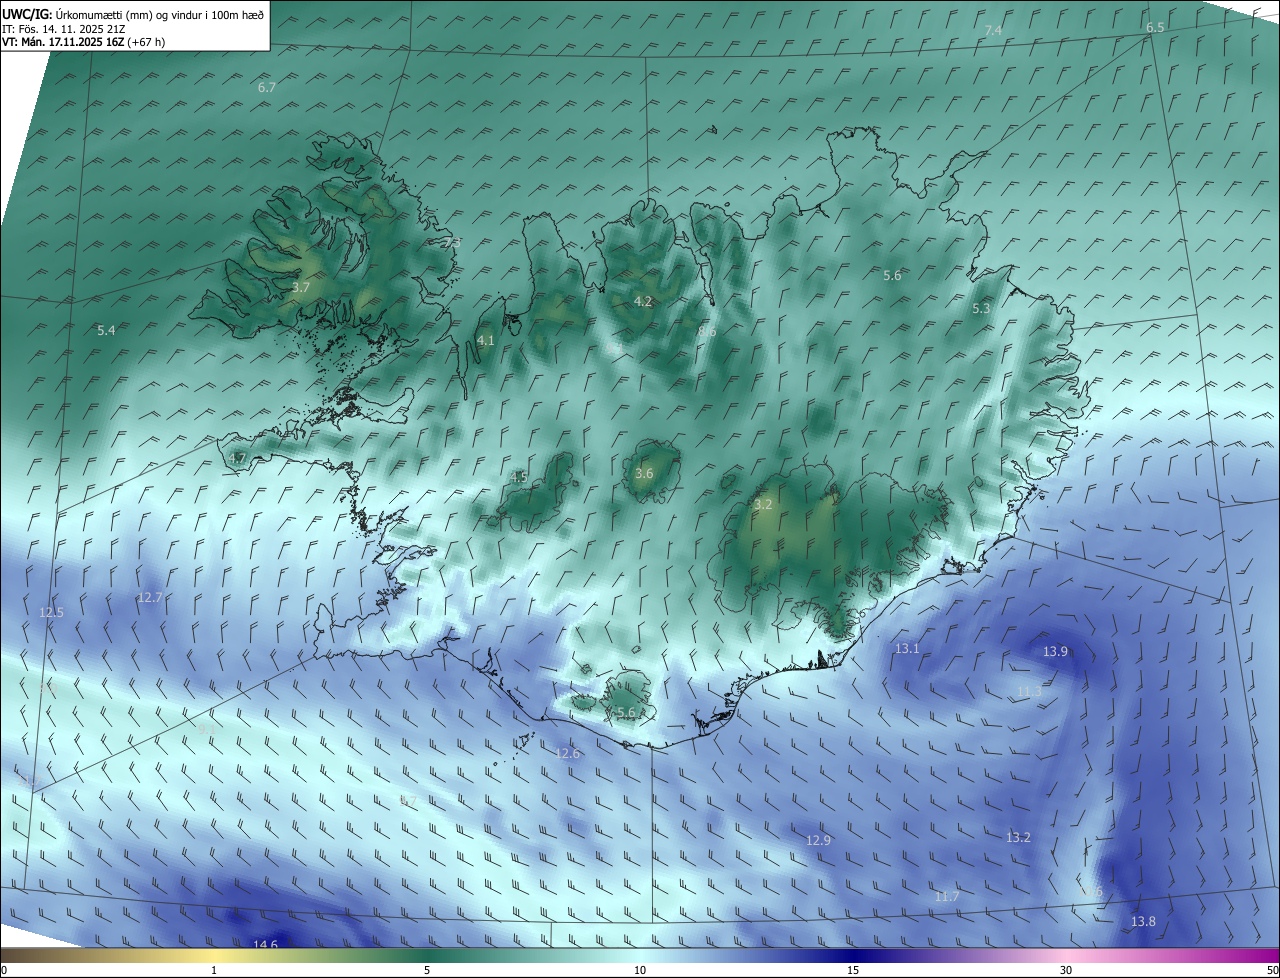Click the 4.7 value on the Snæfellsnes peninsula
Viewport: 1280px width, 978px height.
tap(237, 458)
